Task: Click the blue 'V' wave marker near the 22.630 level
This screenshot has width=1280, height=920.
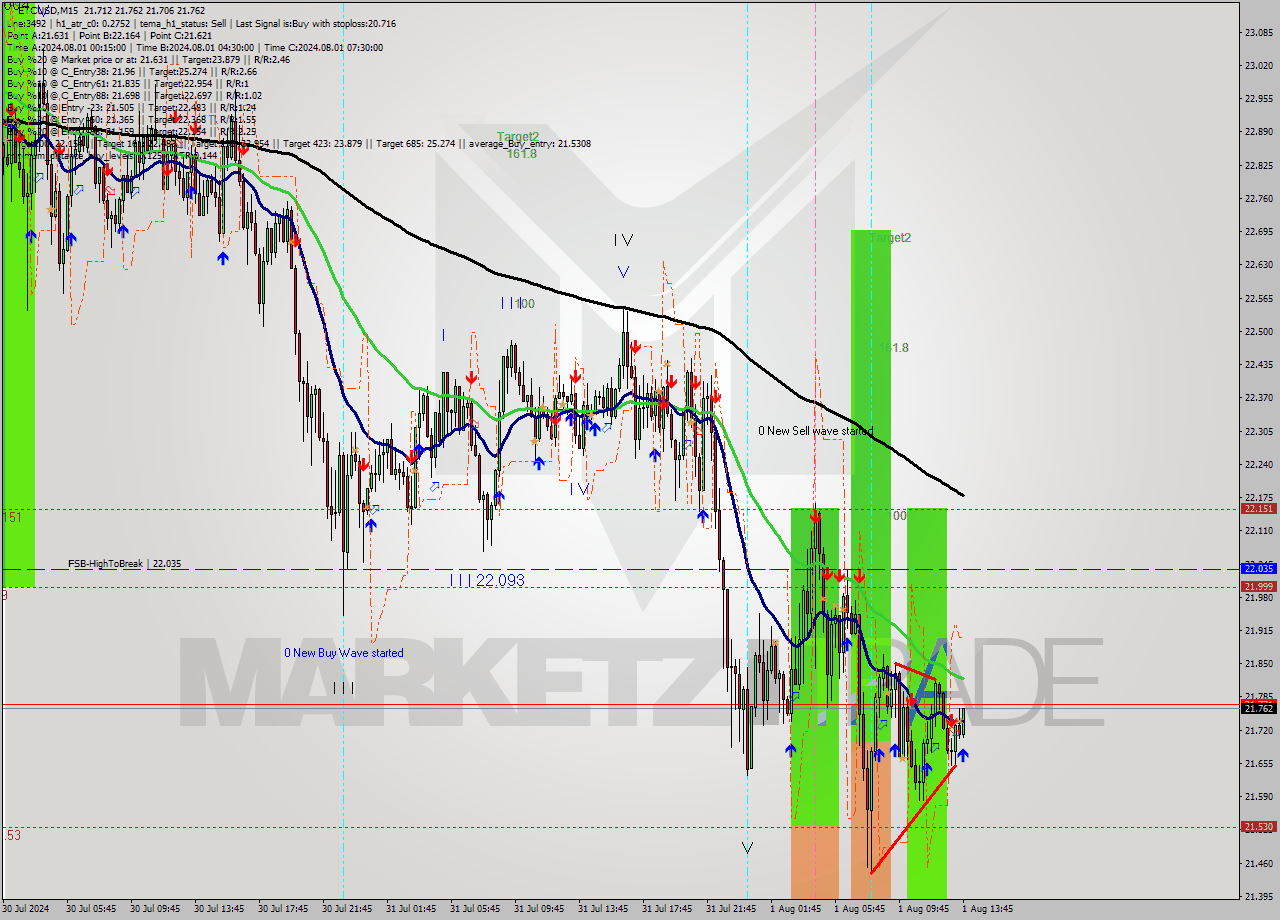Action: click(623, 272)
